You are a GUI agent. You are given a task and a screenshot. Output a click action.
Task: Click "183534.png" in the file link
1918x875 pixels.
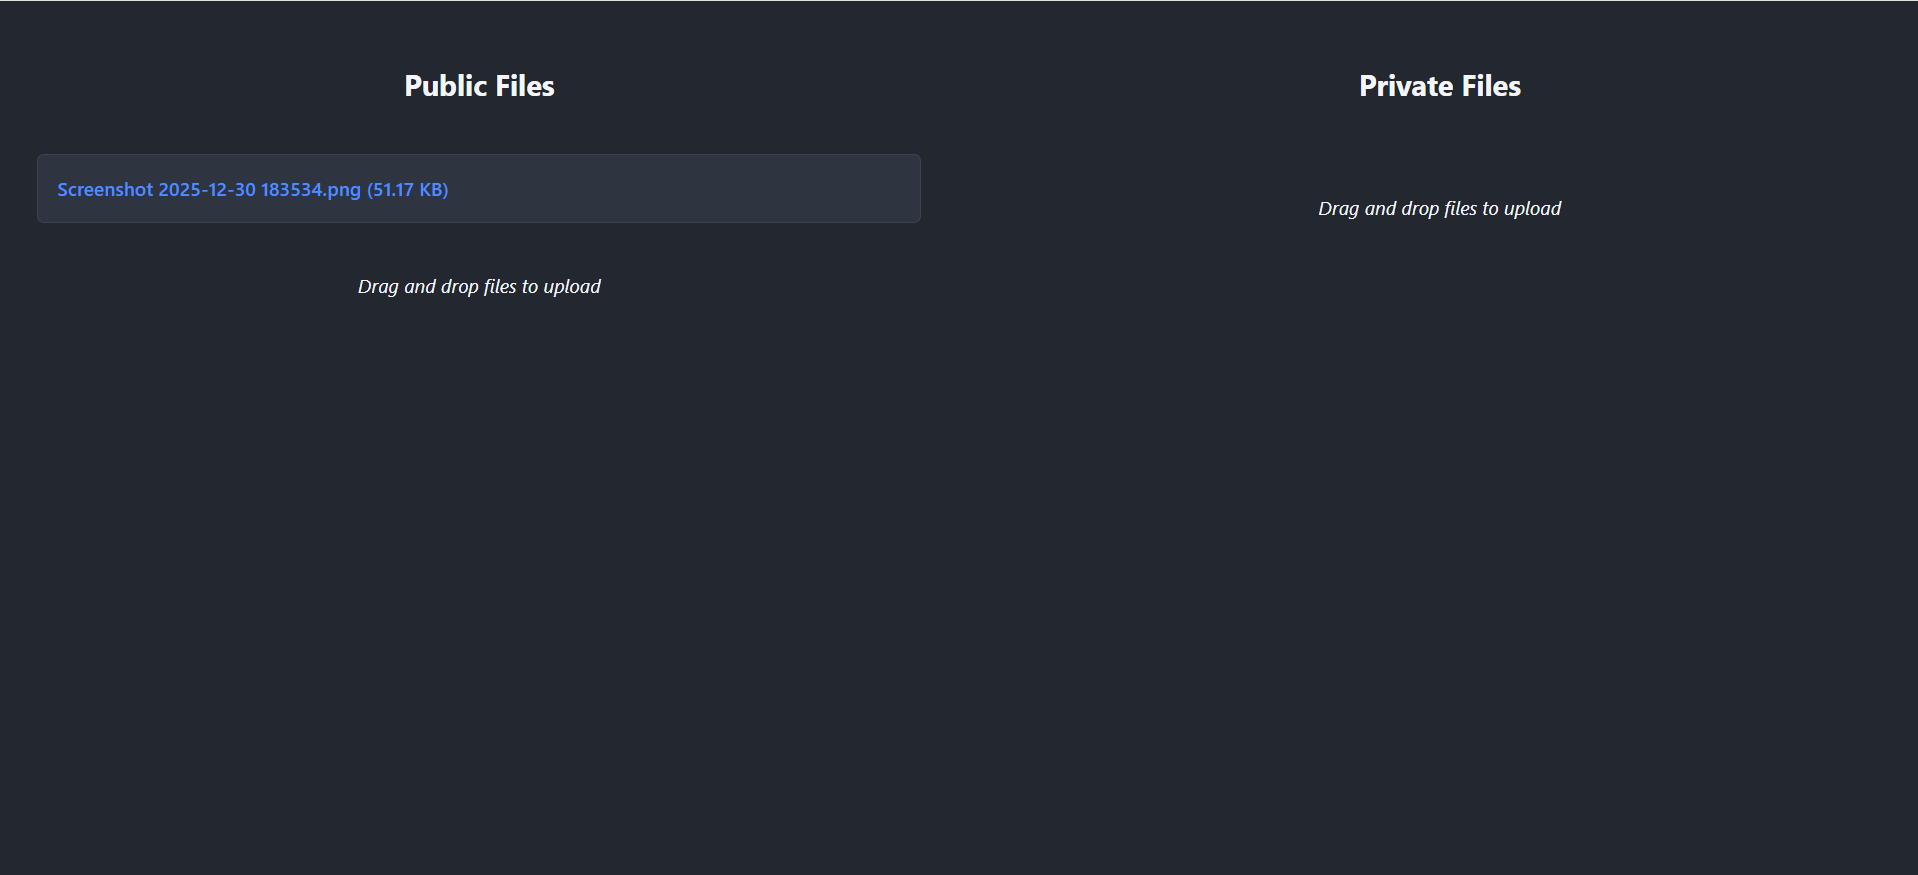coord(310,190)
